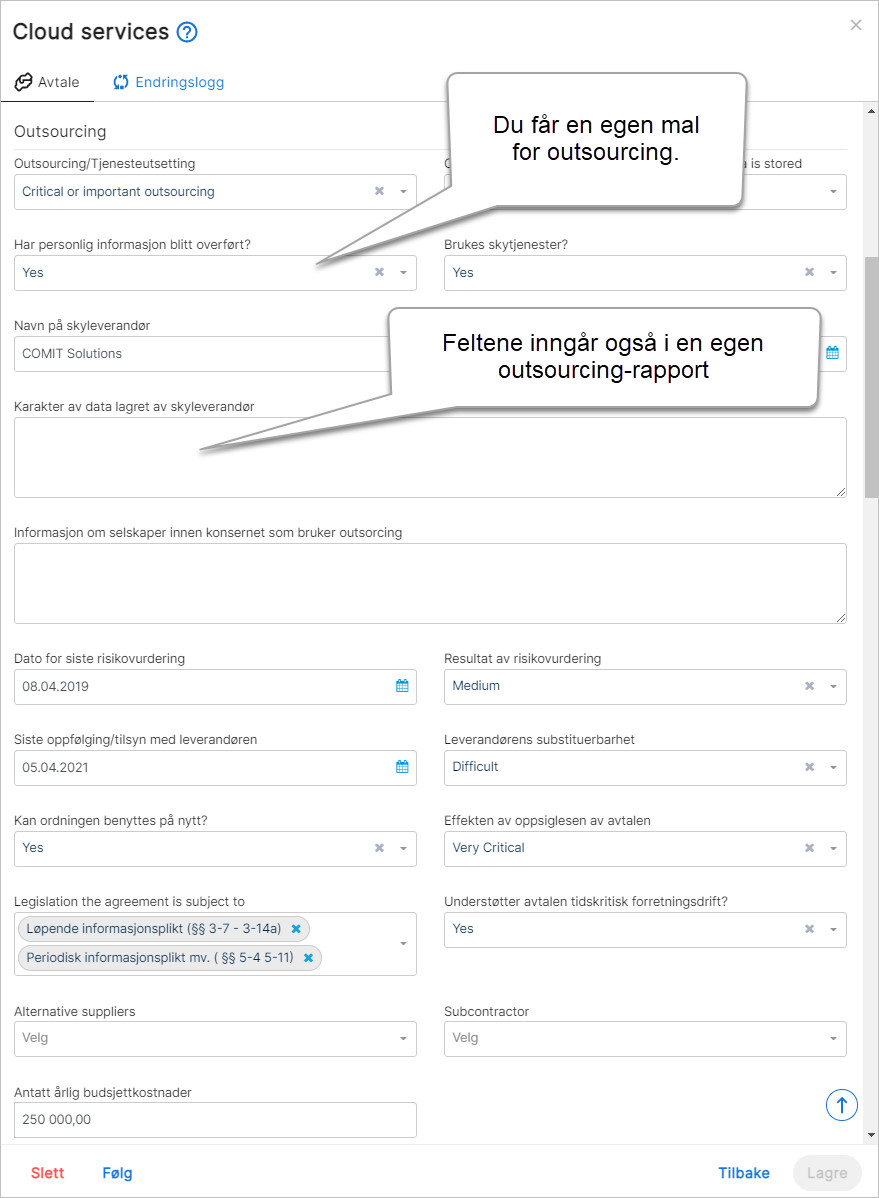This screenshot has height=1198, width=879.
Task: Remove Løpende informasjonsplikt tag
Action: coord(297,929)
